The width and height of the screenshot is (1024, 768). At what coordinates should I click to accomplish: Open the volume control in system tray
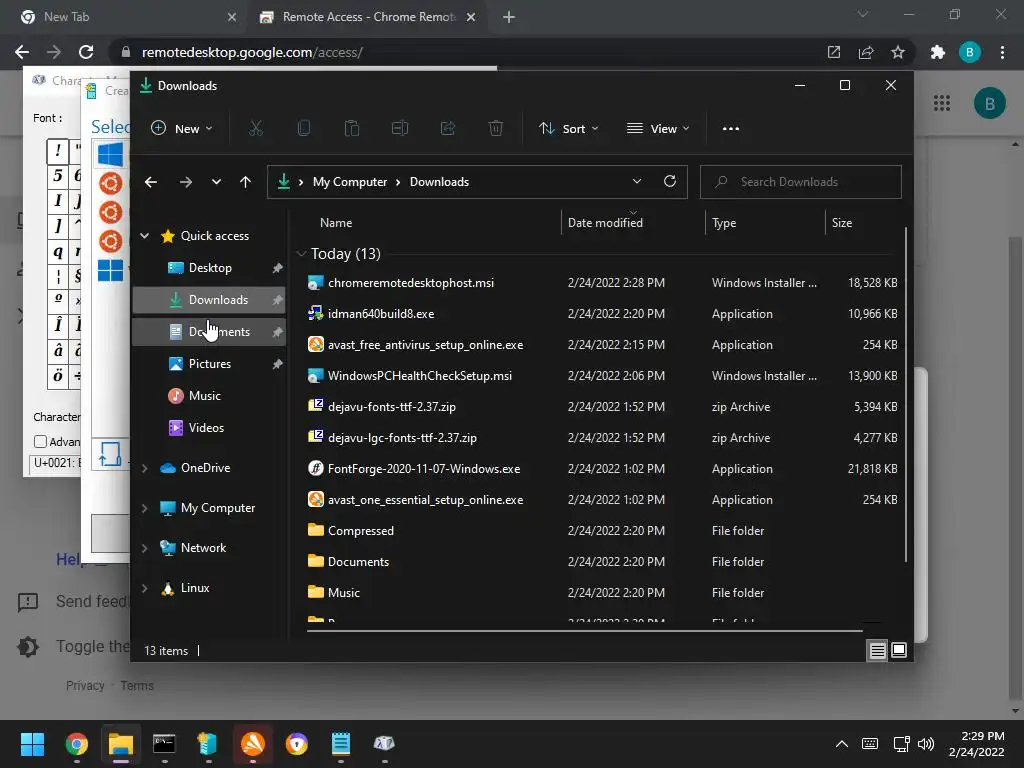pyautogui.click(x=926, y=744)
